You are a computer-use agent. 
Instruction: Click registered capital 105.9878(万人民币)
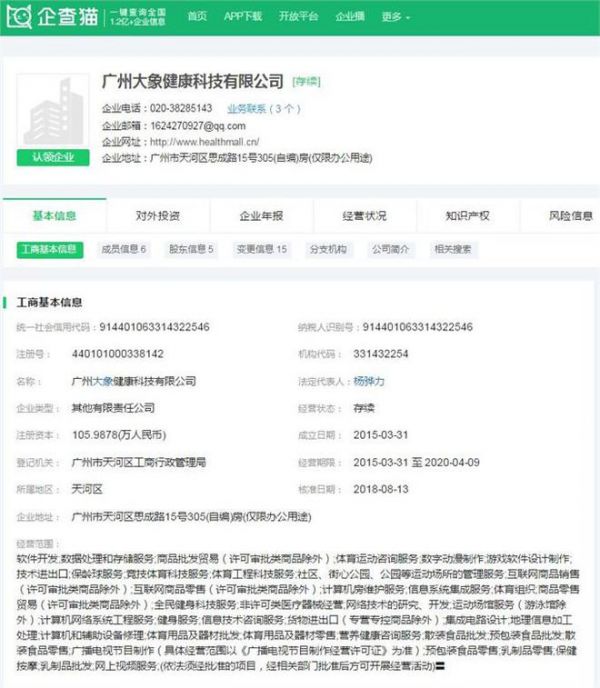tap(119, 435)
